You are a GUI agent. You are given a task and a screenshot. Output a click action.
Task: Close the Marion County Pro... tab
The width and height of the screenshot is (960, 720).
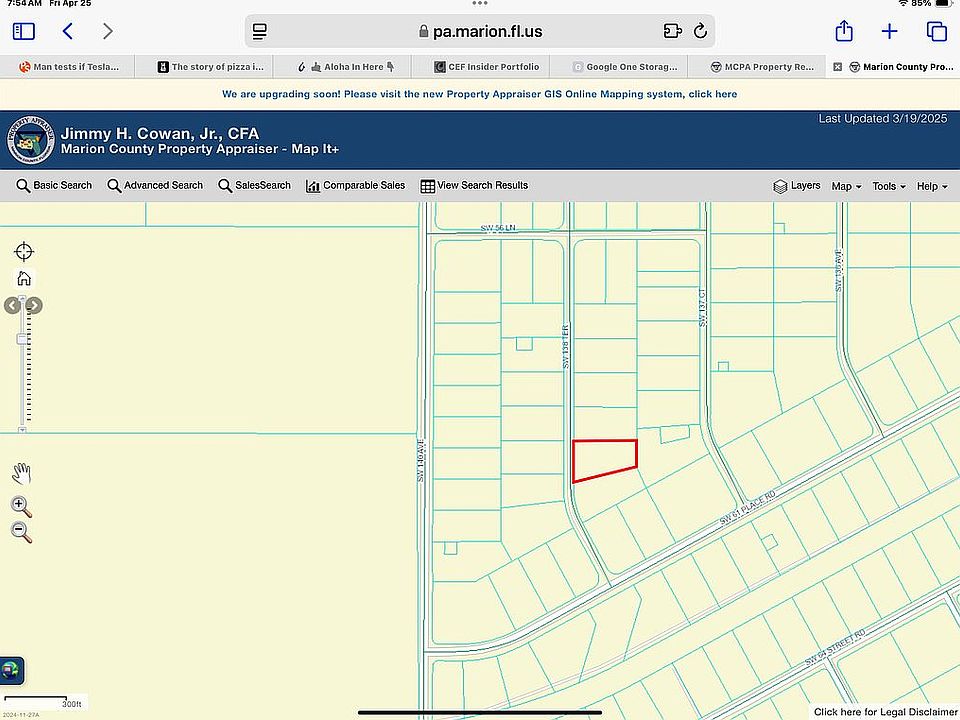(838, 67)
